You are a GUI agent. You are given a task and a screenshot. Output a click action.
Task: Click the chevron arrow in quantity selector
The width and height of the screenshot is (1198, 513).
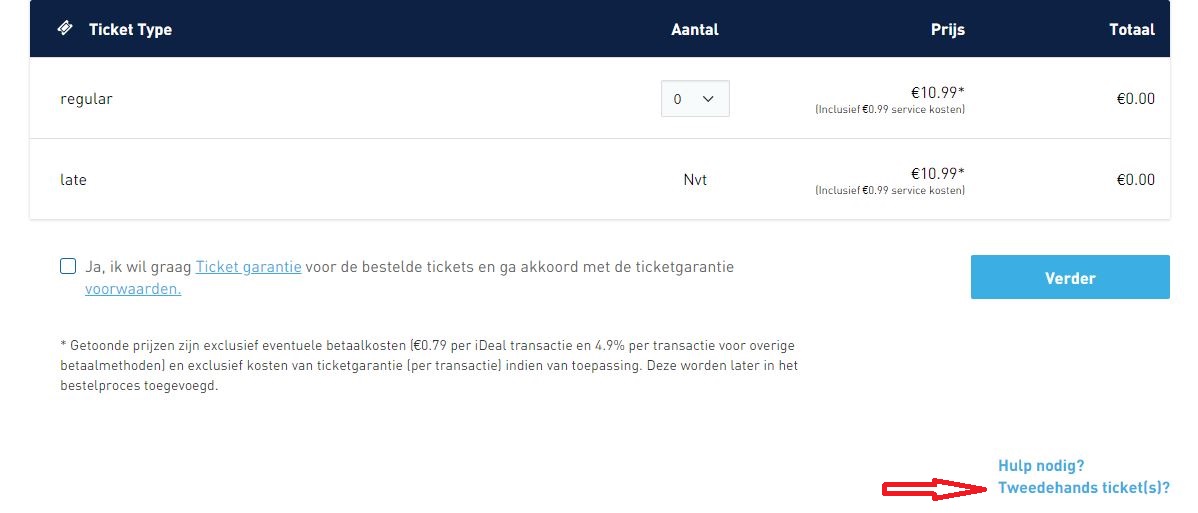[707, 99]
